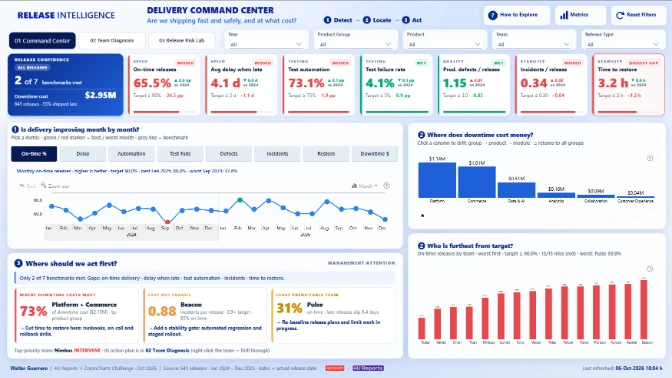Switch to 01 Command Center page
672x378 pixels.
(42, 41)
